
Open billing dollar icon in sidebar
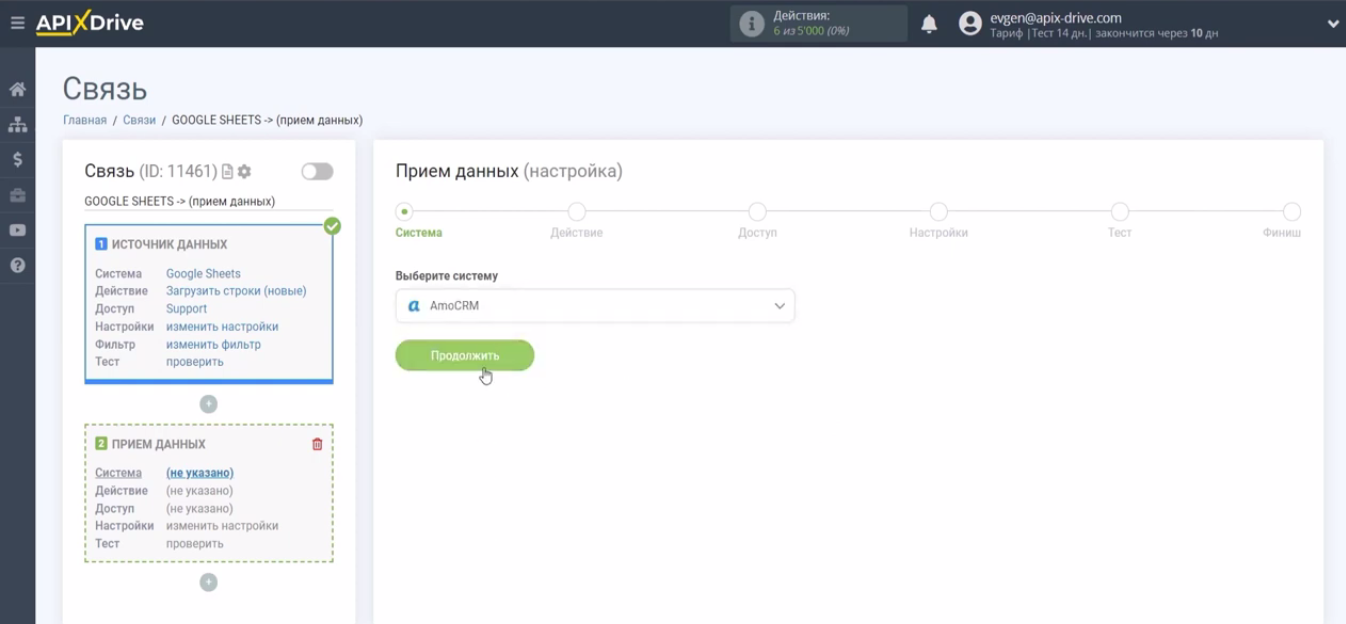click(17, 159)
